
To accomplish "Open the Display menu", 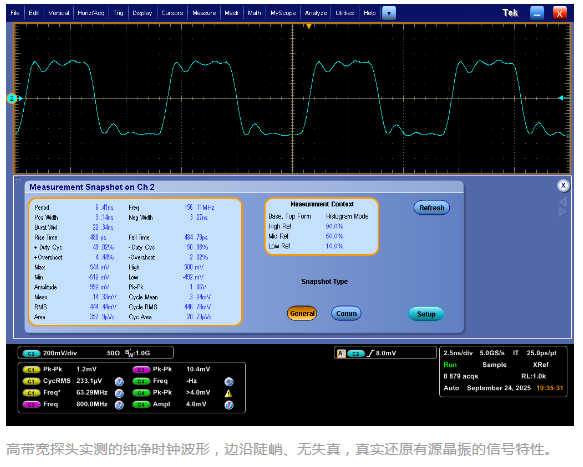I will [x=142, y=13].
